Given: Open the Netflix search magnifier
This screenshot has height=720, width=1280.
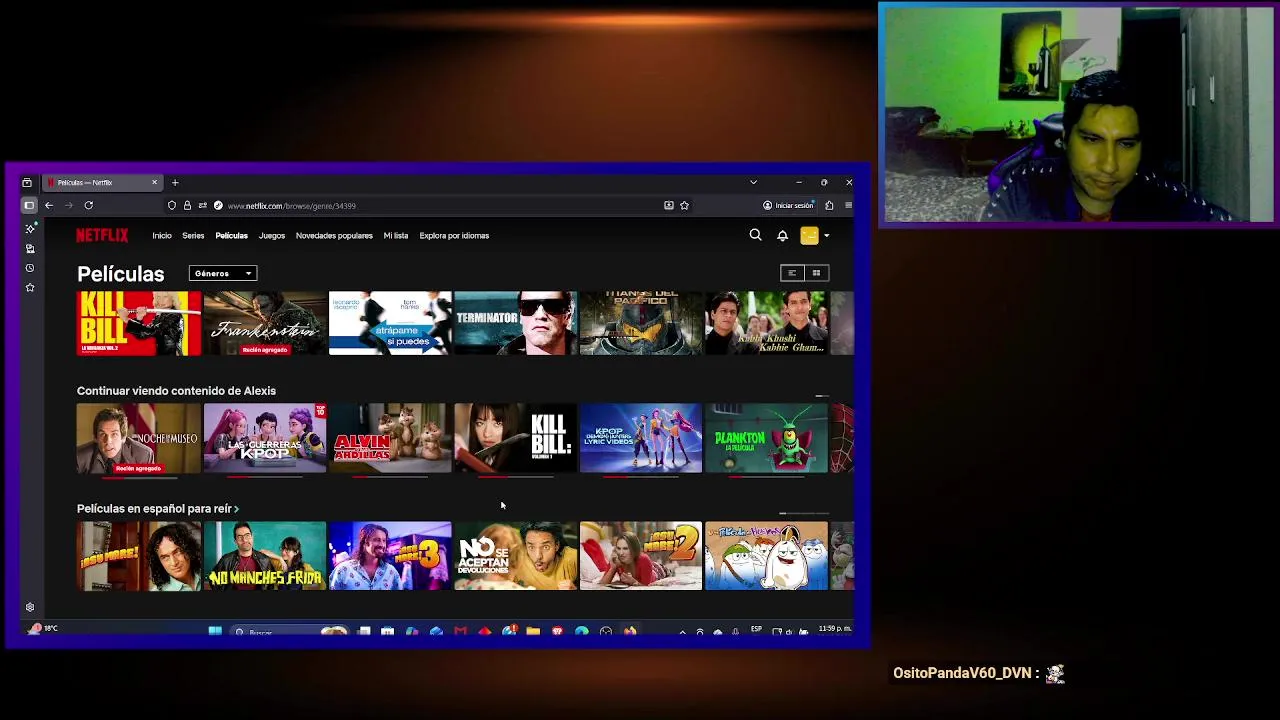Looking at the screenshot, I should (x=756, y=235).
